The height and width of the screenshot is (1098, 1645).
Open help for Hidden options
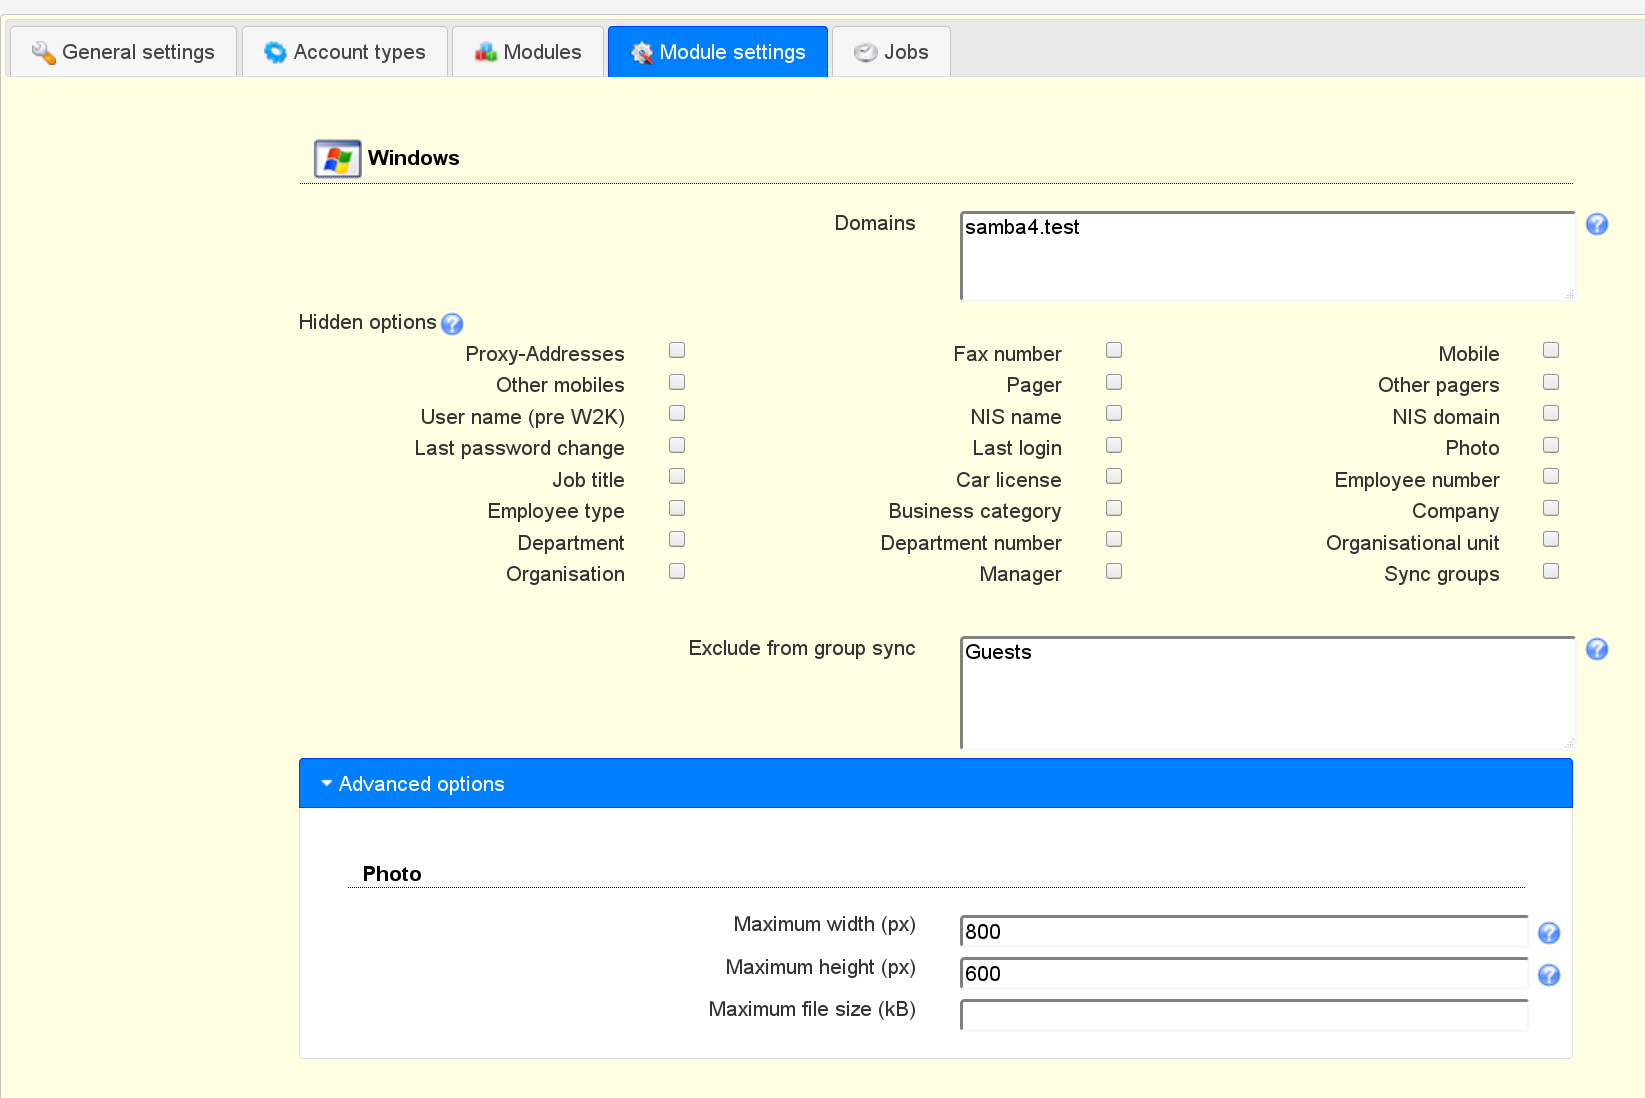tap(452, 324)
